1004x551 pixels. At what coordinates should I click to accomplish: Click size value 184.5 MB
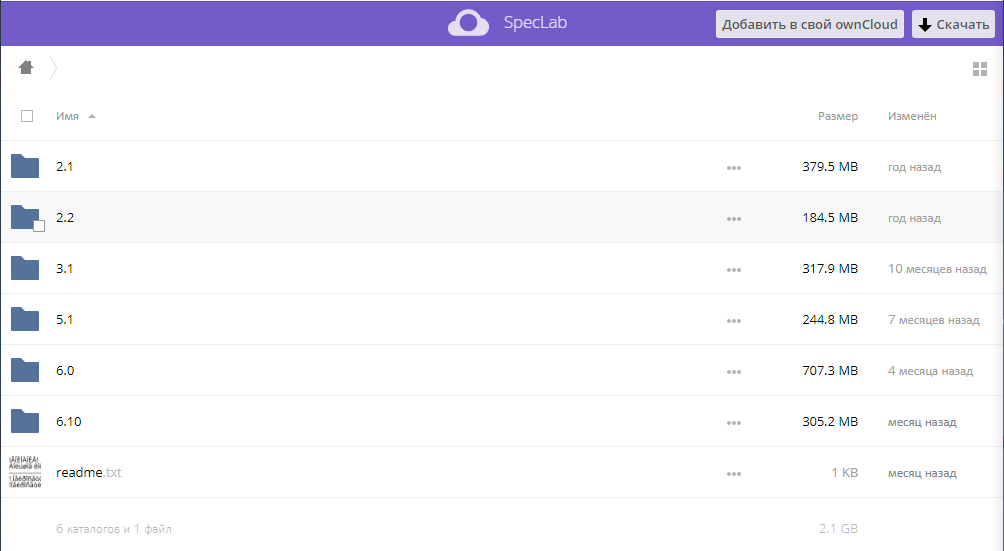pos(830,218)
